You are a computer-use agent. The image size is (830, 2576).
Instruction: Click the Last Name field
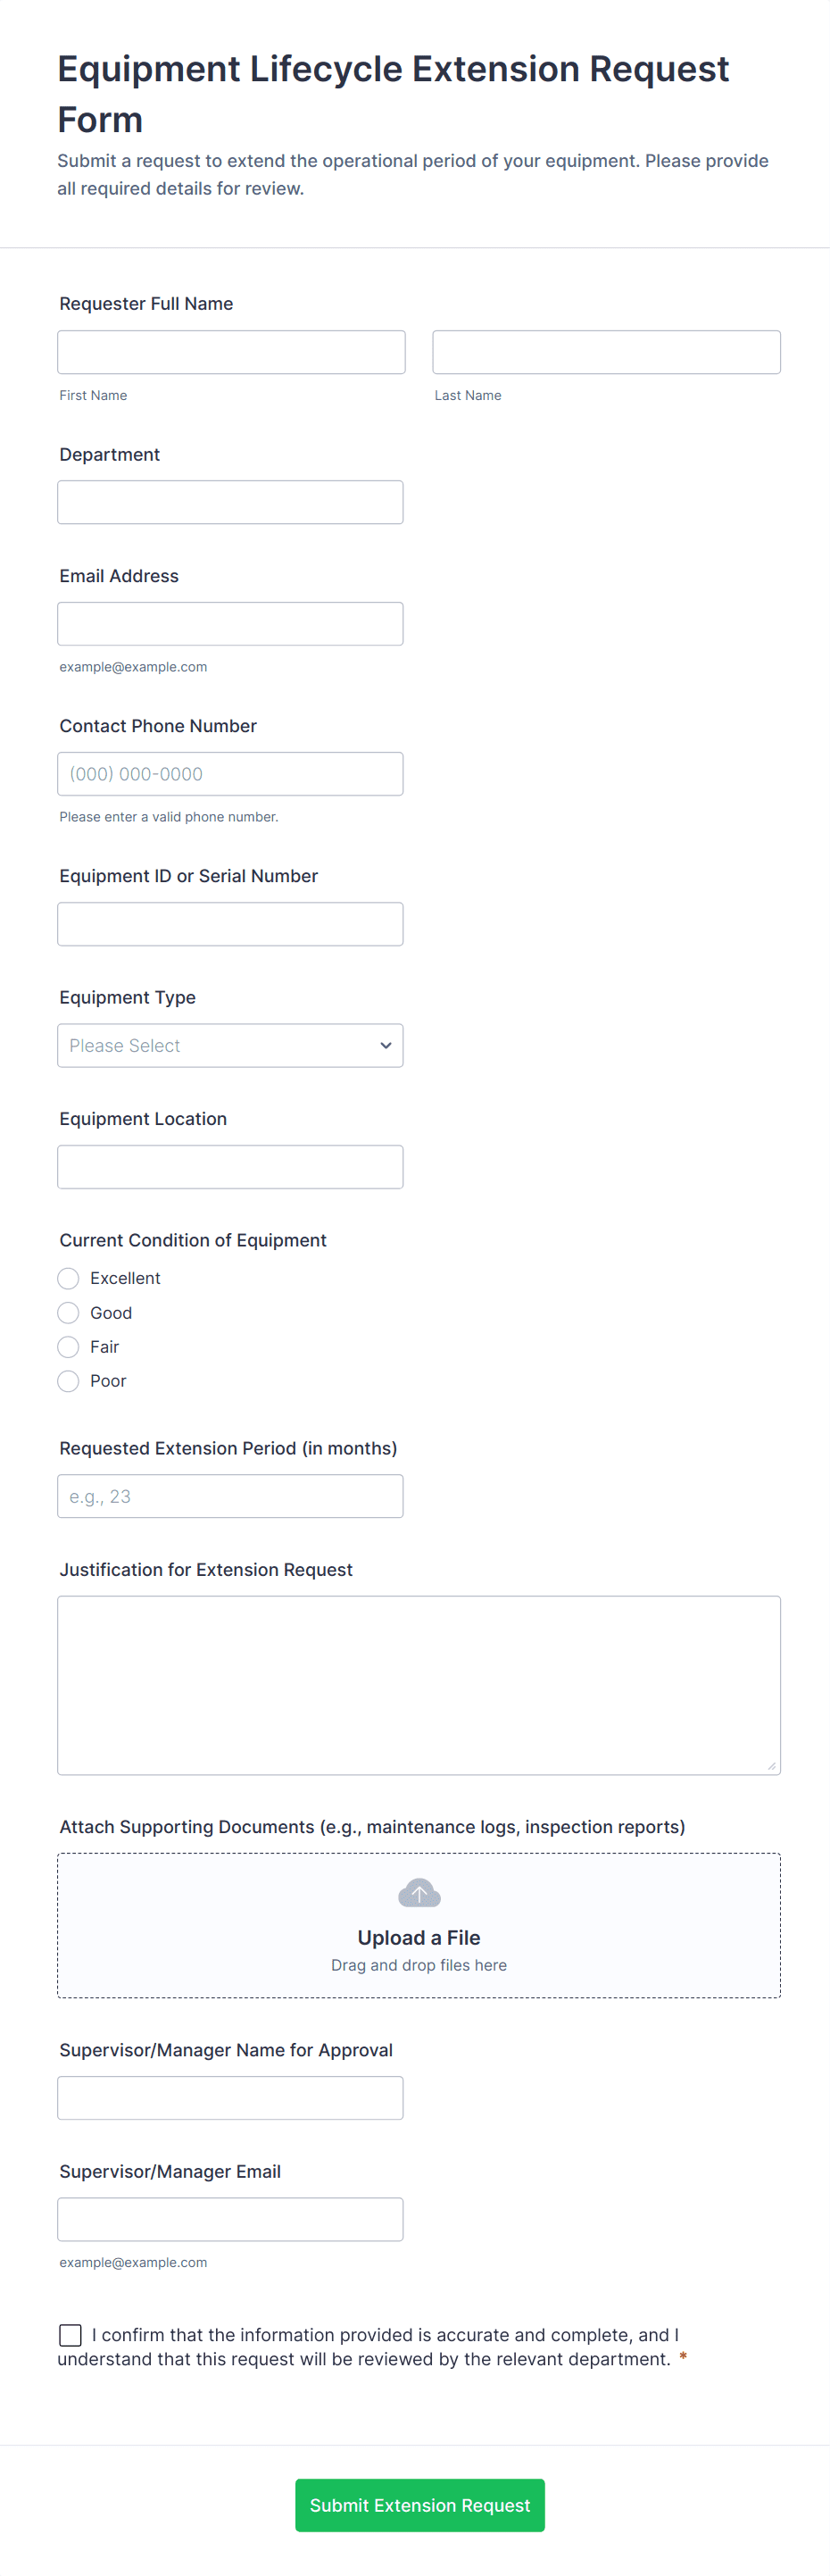605,351
